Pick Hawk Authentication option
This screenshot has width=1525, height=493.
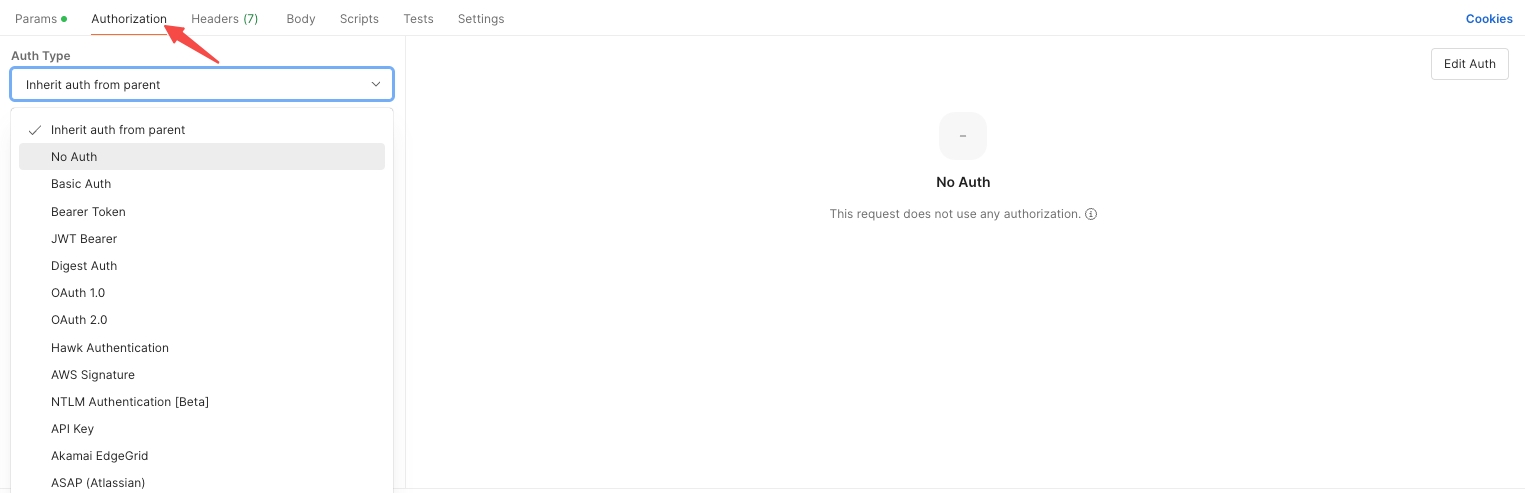click(x=202, y=348)
